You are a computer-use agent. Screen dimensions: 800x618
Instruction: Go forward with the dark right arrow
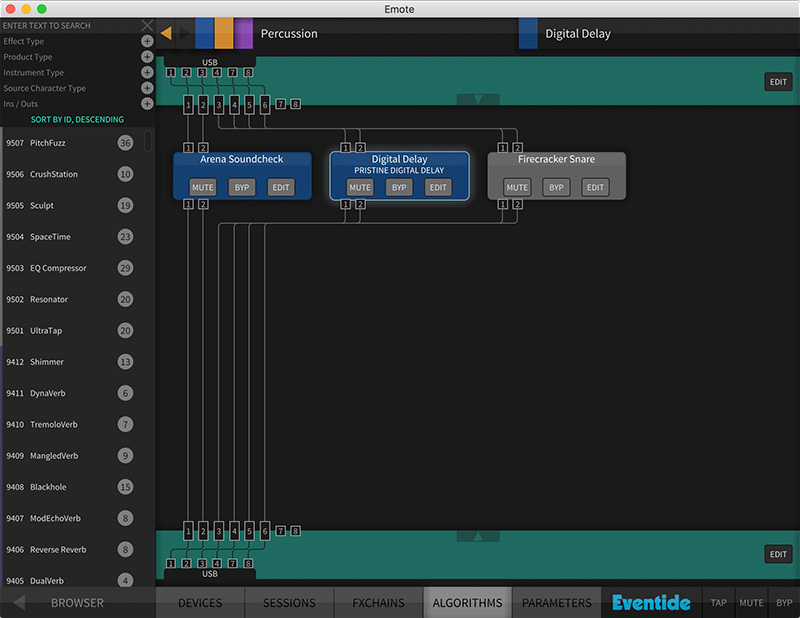pyautogui.click(x=185, y=34)
